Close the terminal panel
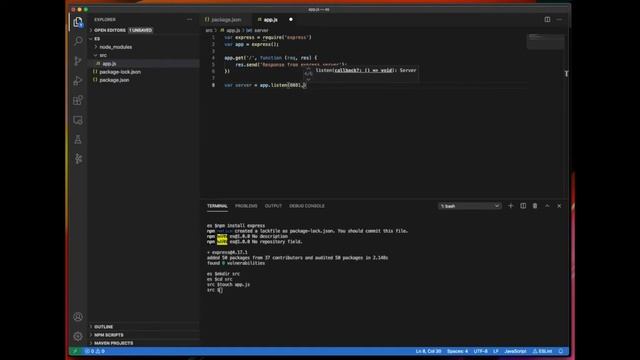This screenshot has height=360, width=640. pyautogui.click(x=559, y=206)
